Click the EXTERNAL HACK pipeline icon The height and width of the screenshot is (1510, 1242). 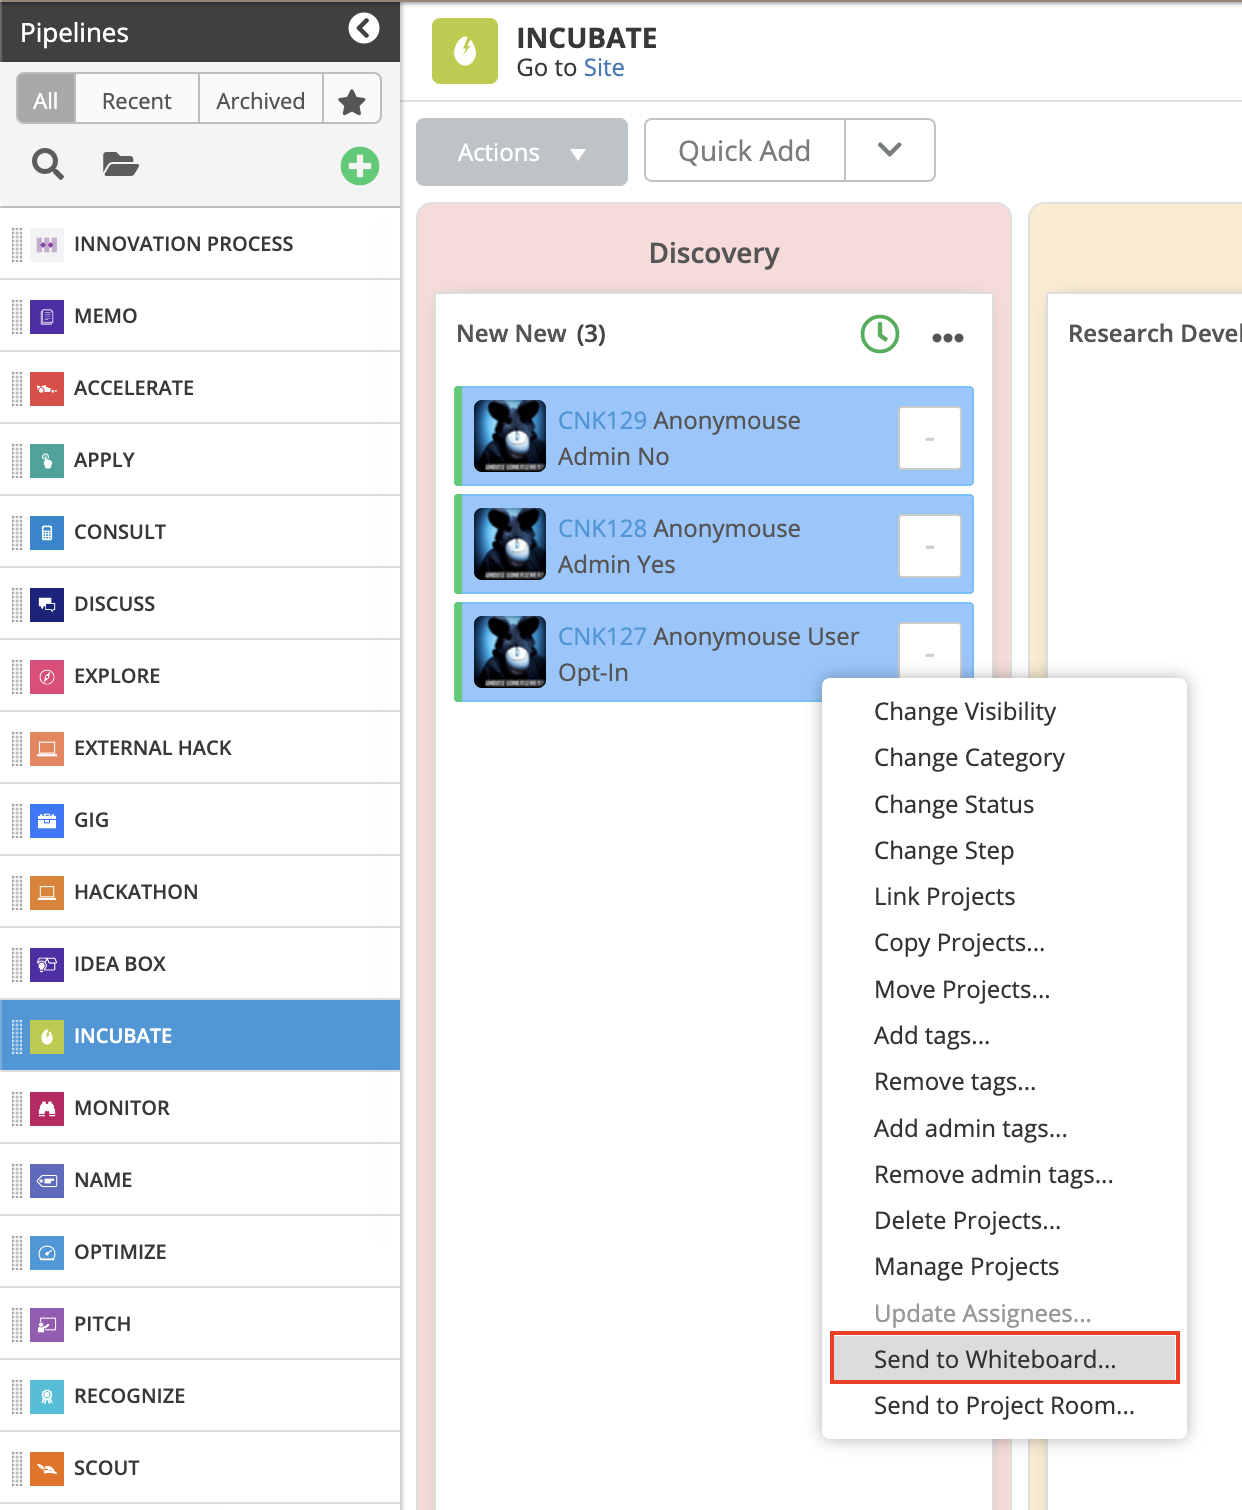coord(47,748)
